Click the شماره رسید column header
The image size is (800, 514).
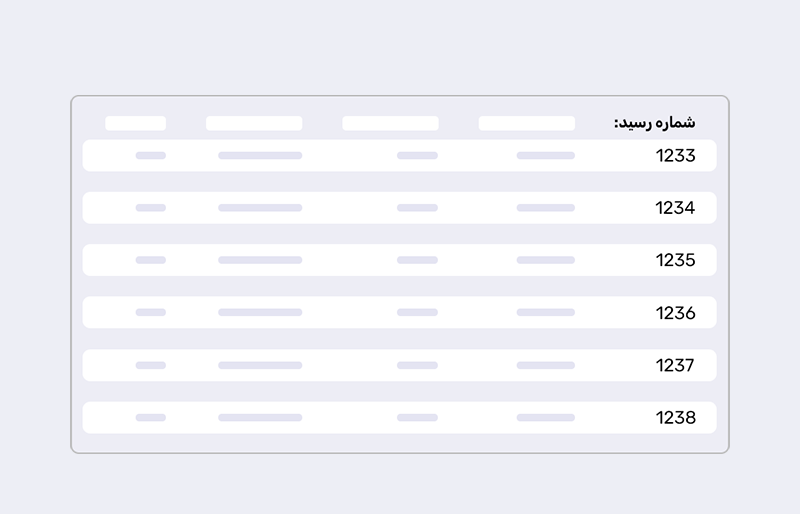(654, 123)
